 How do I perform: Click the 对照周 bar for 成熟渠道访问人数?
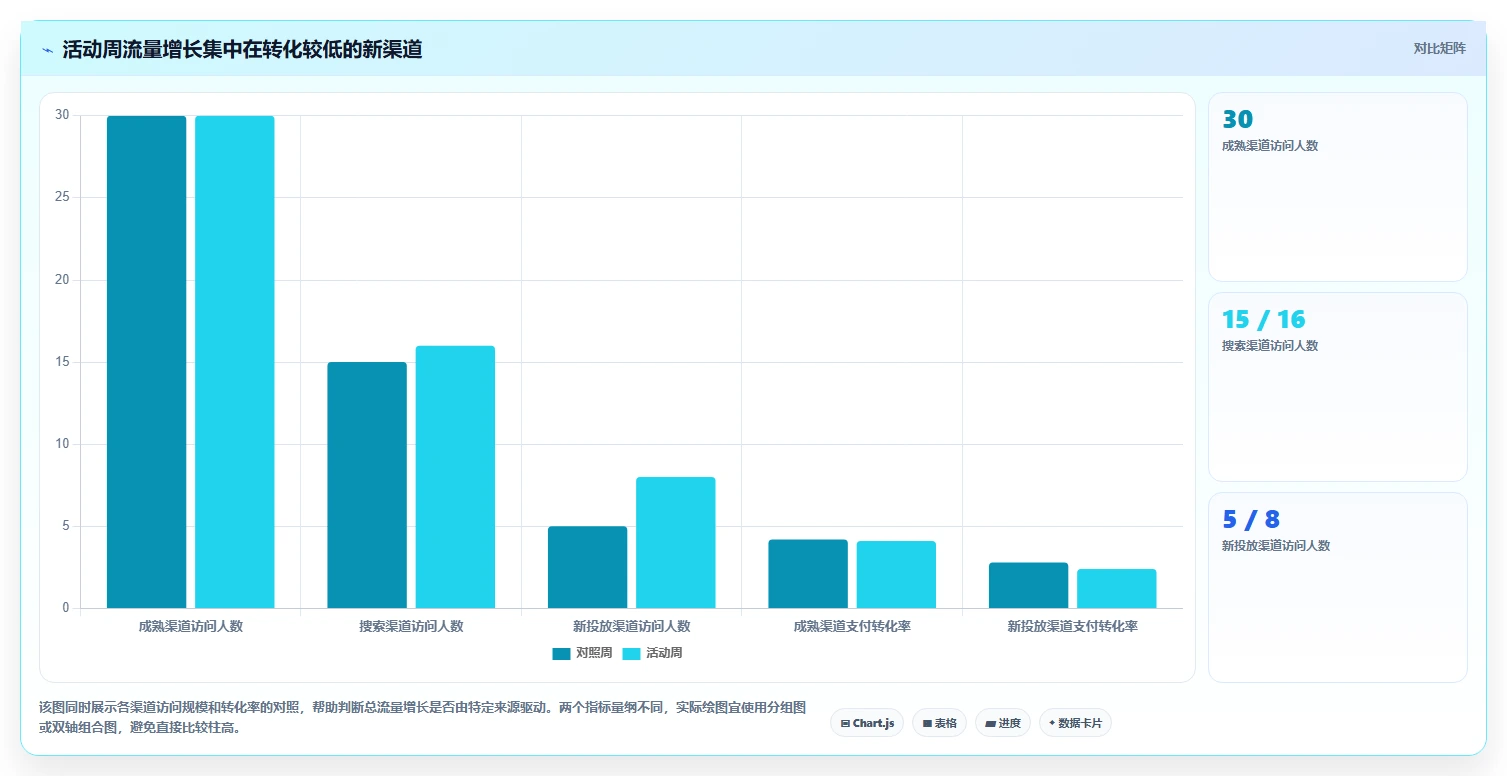pyautogui.click(x=146, y=362)
